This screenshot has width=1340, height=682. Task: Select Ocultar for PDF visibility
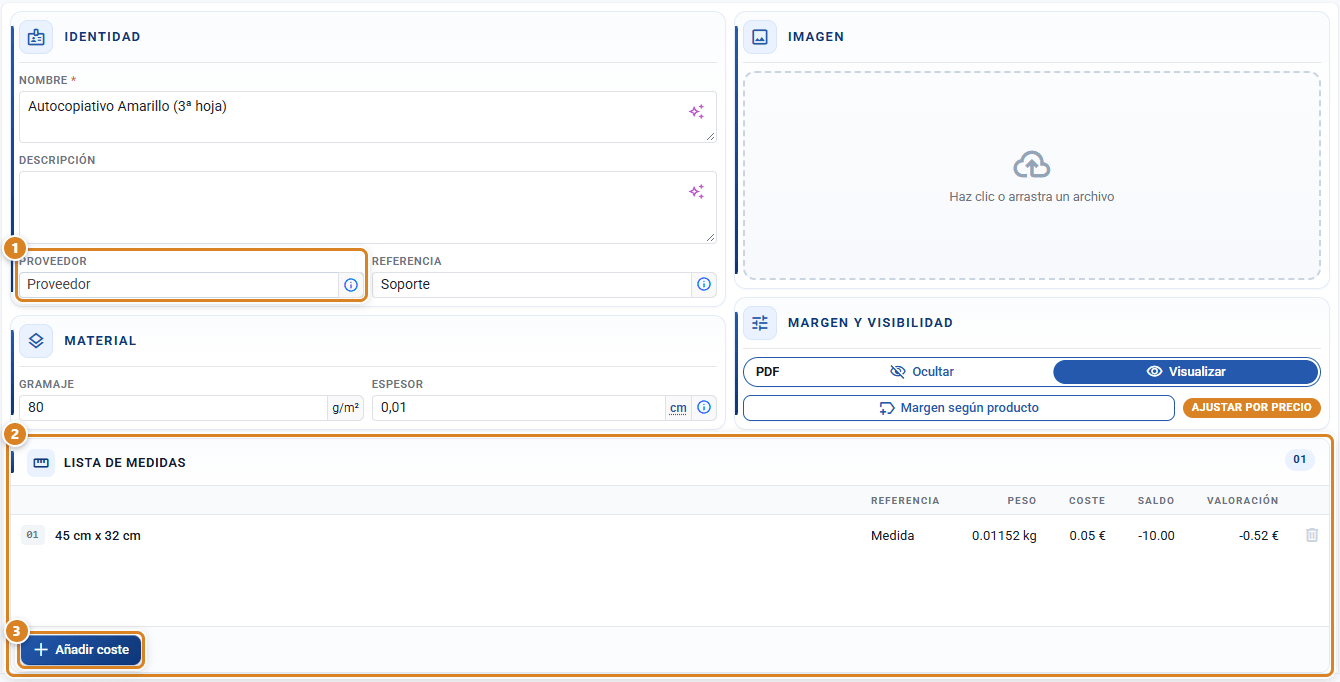click(x=922, y=372)
